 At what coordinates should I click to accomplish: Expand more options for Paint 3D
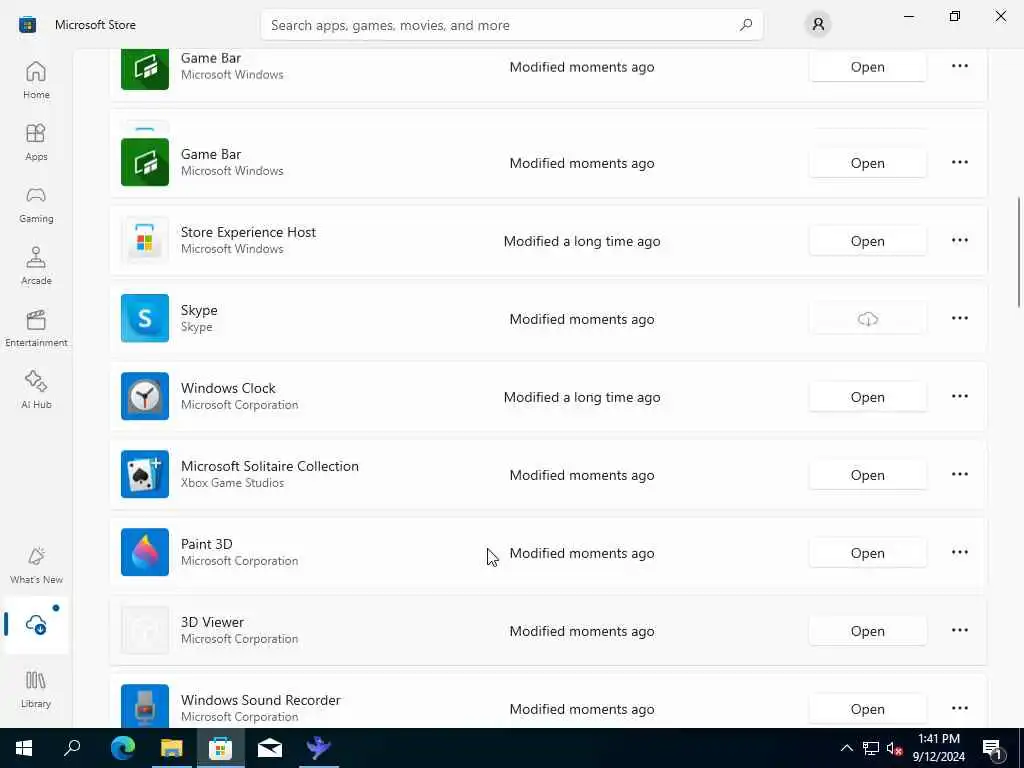[x=959, y=552]
